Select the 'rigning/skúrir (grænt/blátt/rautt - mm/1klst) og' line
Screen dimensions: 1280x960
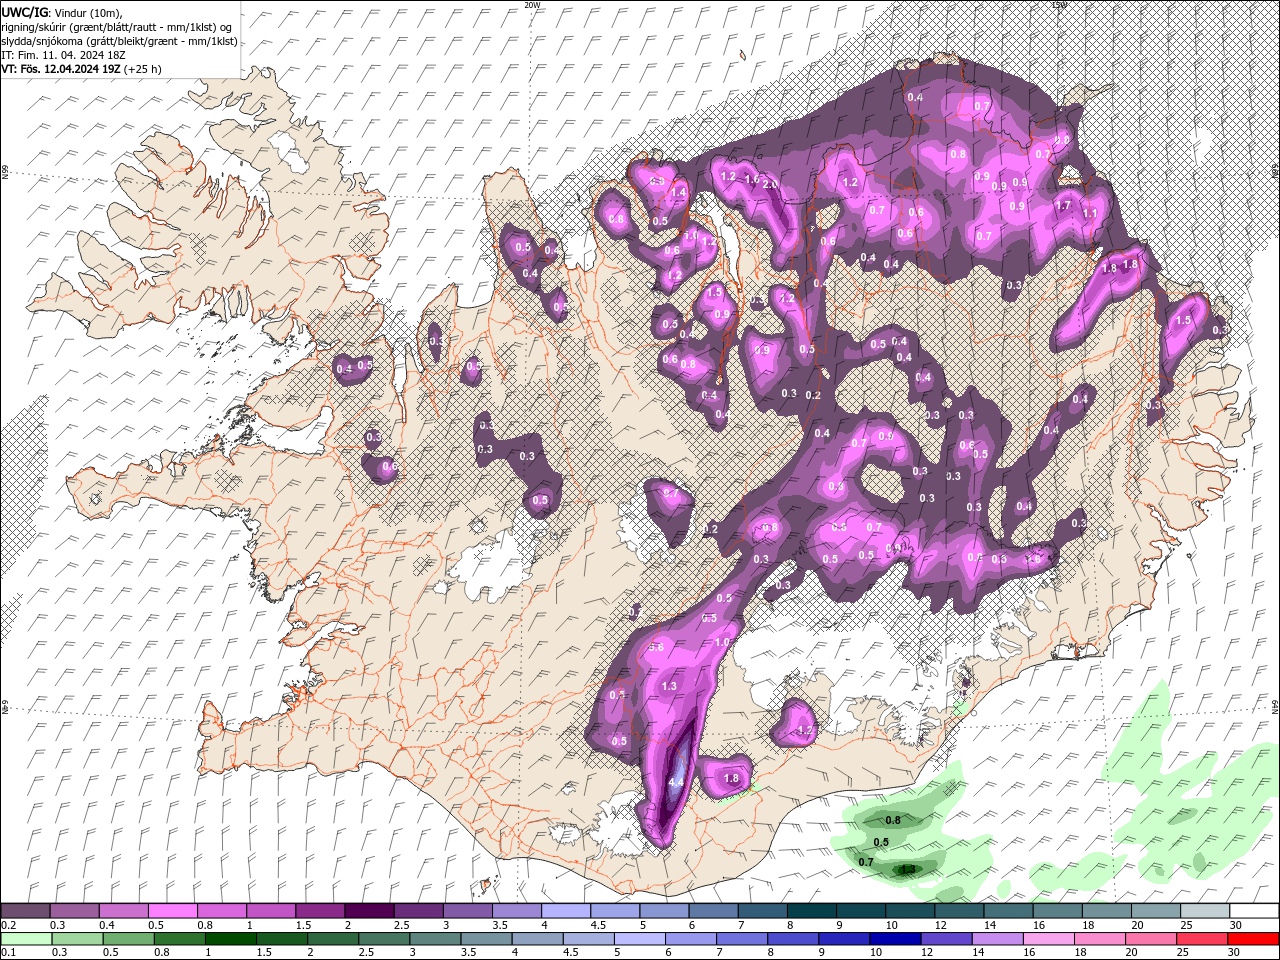click(117, 27)
